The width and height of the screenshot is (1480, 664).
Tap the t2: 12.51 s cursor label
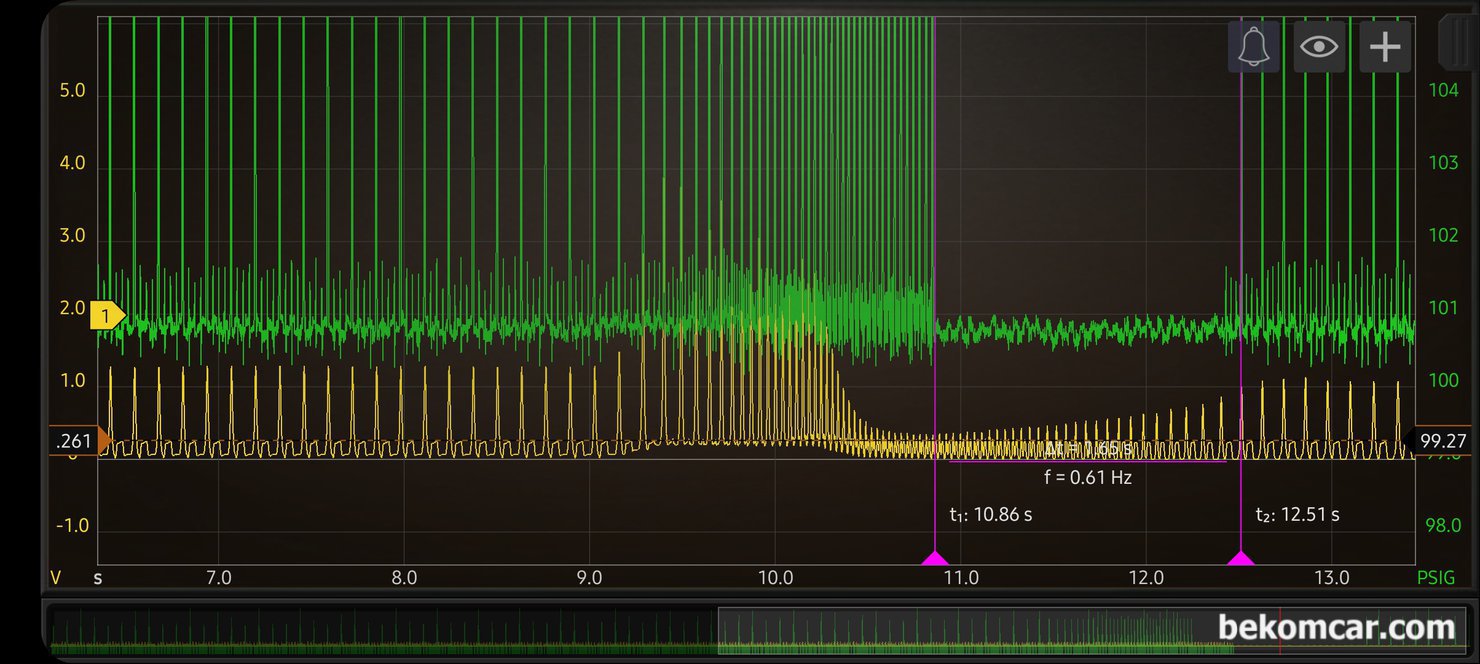[x=1297, y=515]
